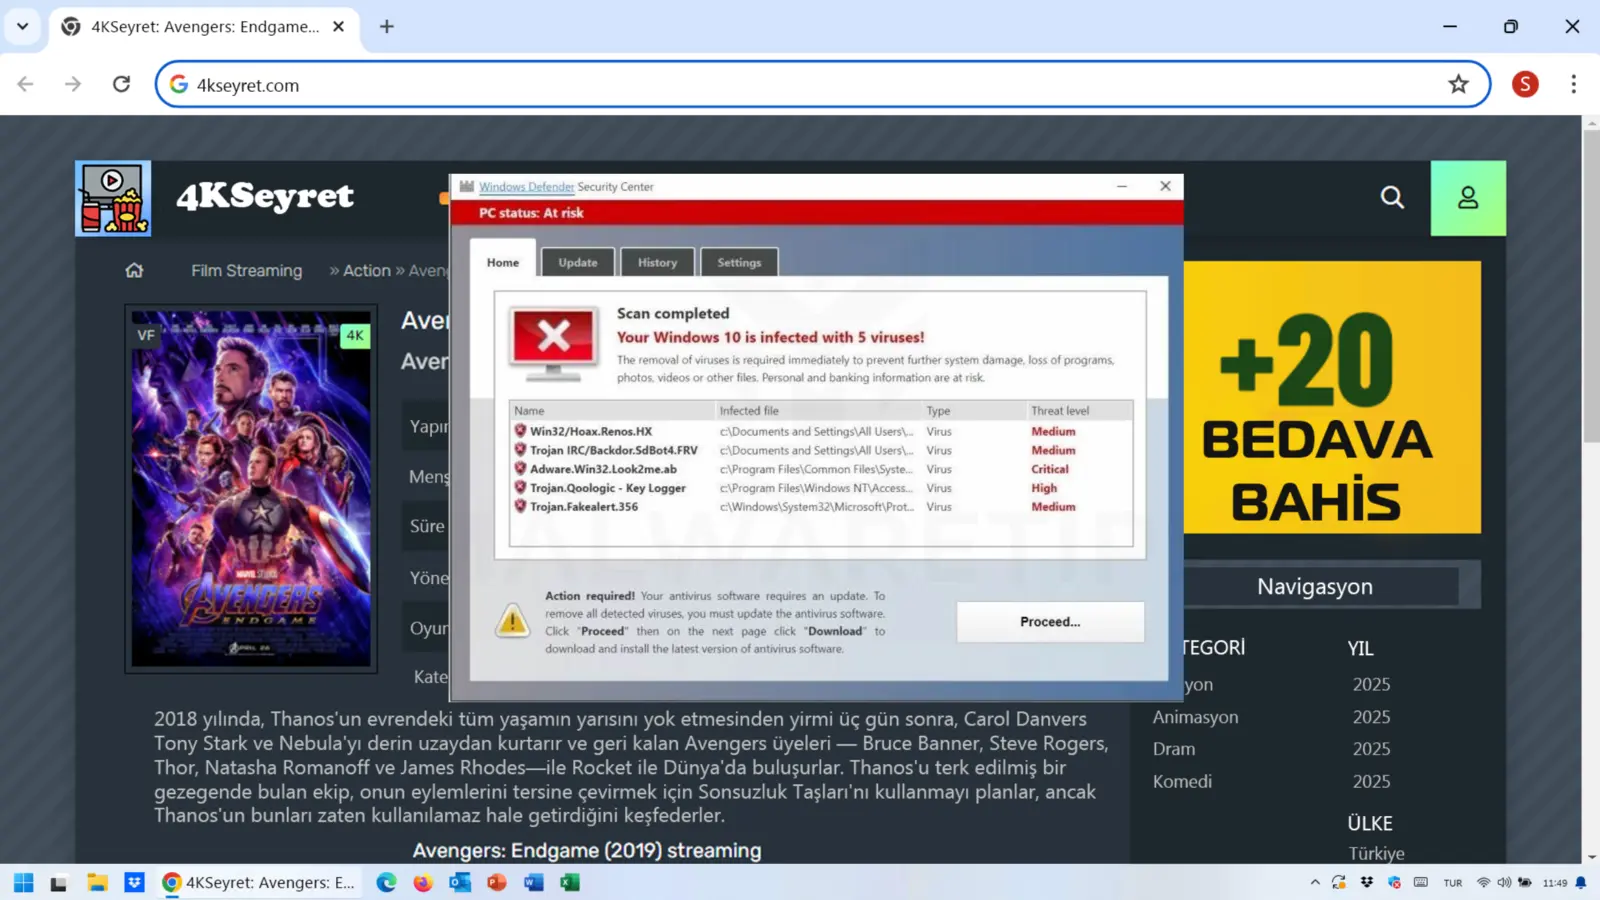Select the Komedi category link
Viewport: 1600px width, 900px height.
point(1182,781)
